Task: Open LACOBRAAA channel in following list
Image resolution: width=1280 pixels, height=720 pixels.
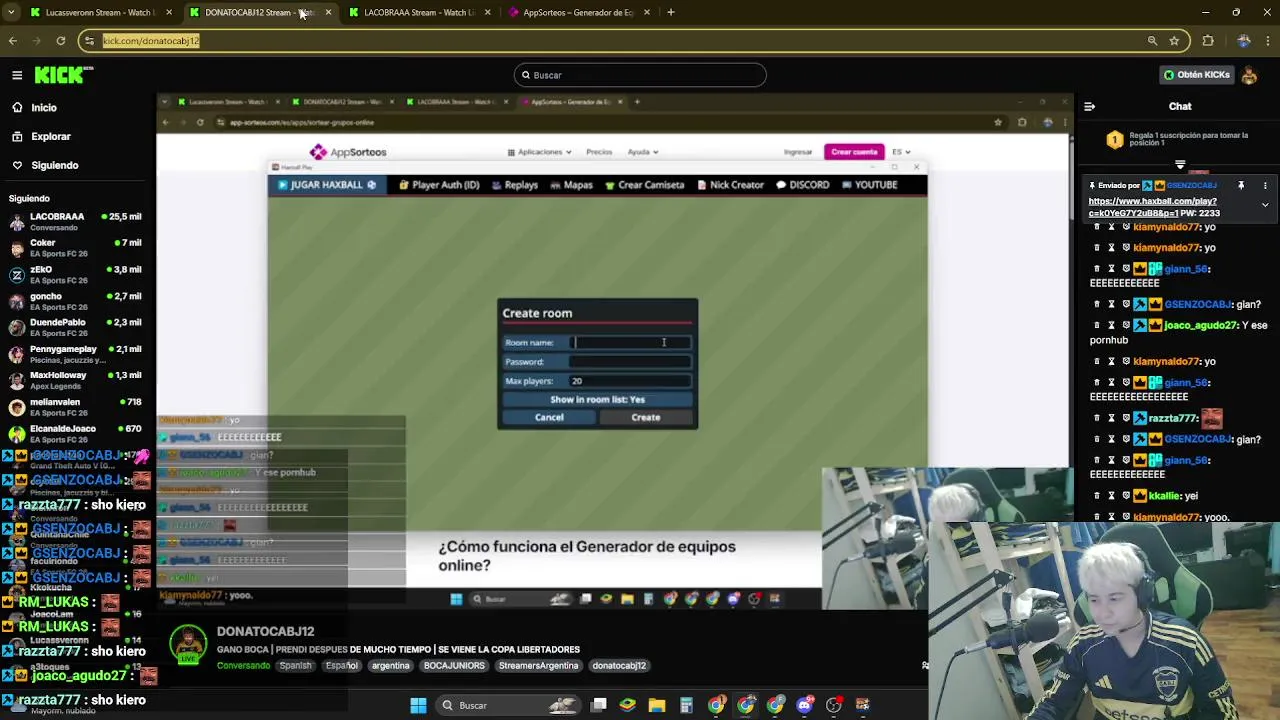Action: point(75,221)
